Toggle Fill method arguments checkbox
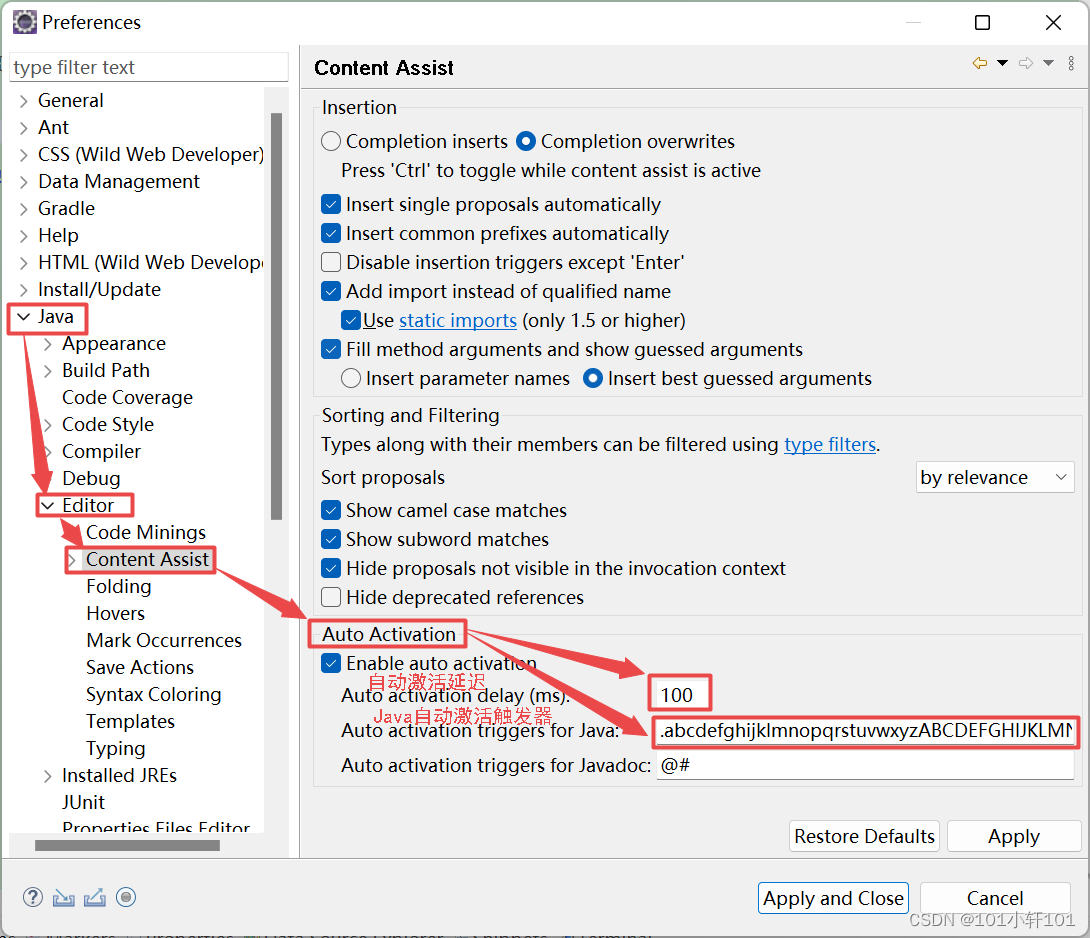The image size is (1090, 938). tap(331, 349)
